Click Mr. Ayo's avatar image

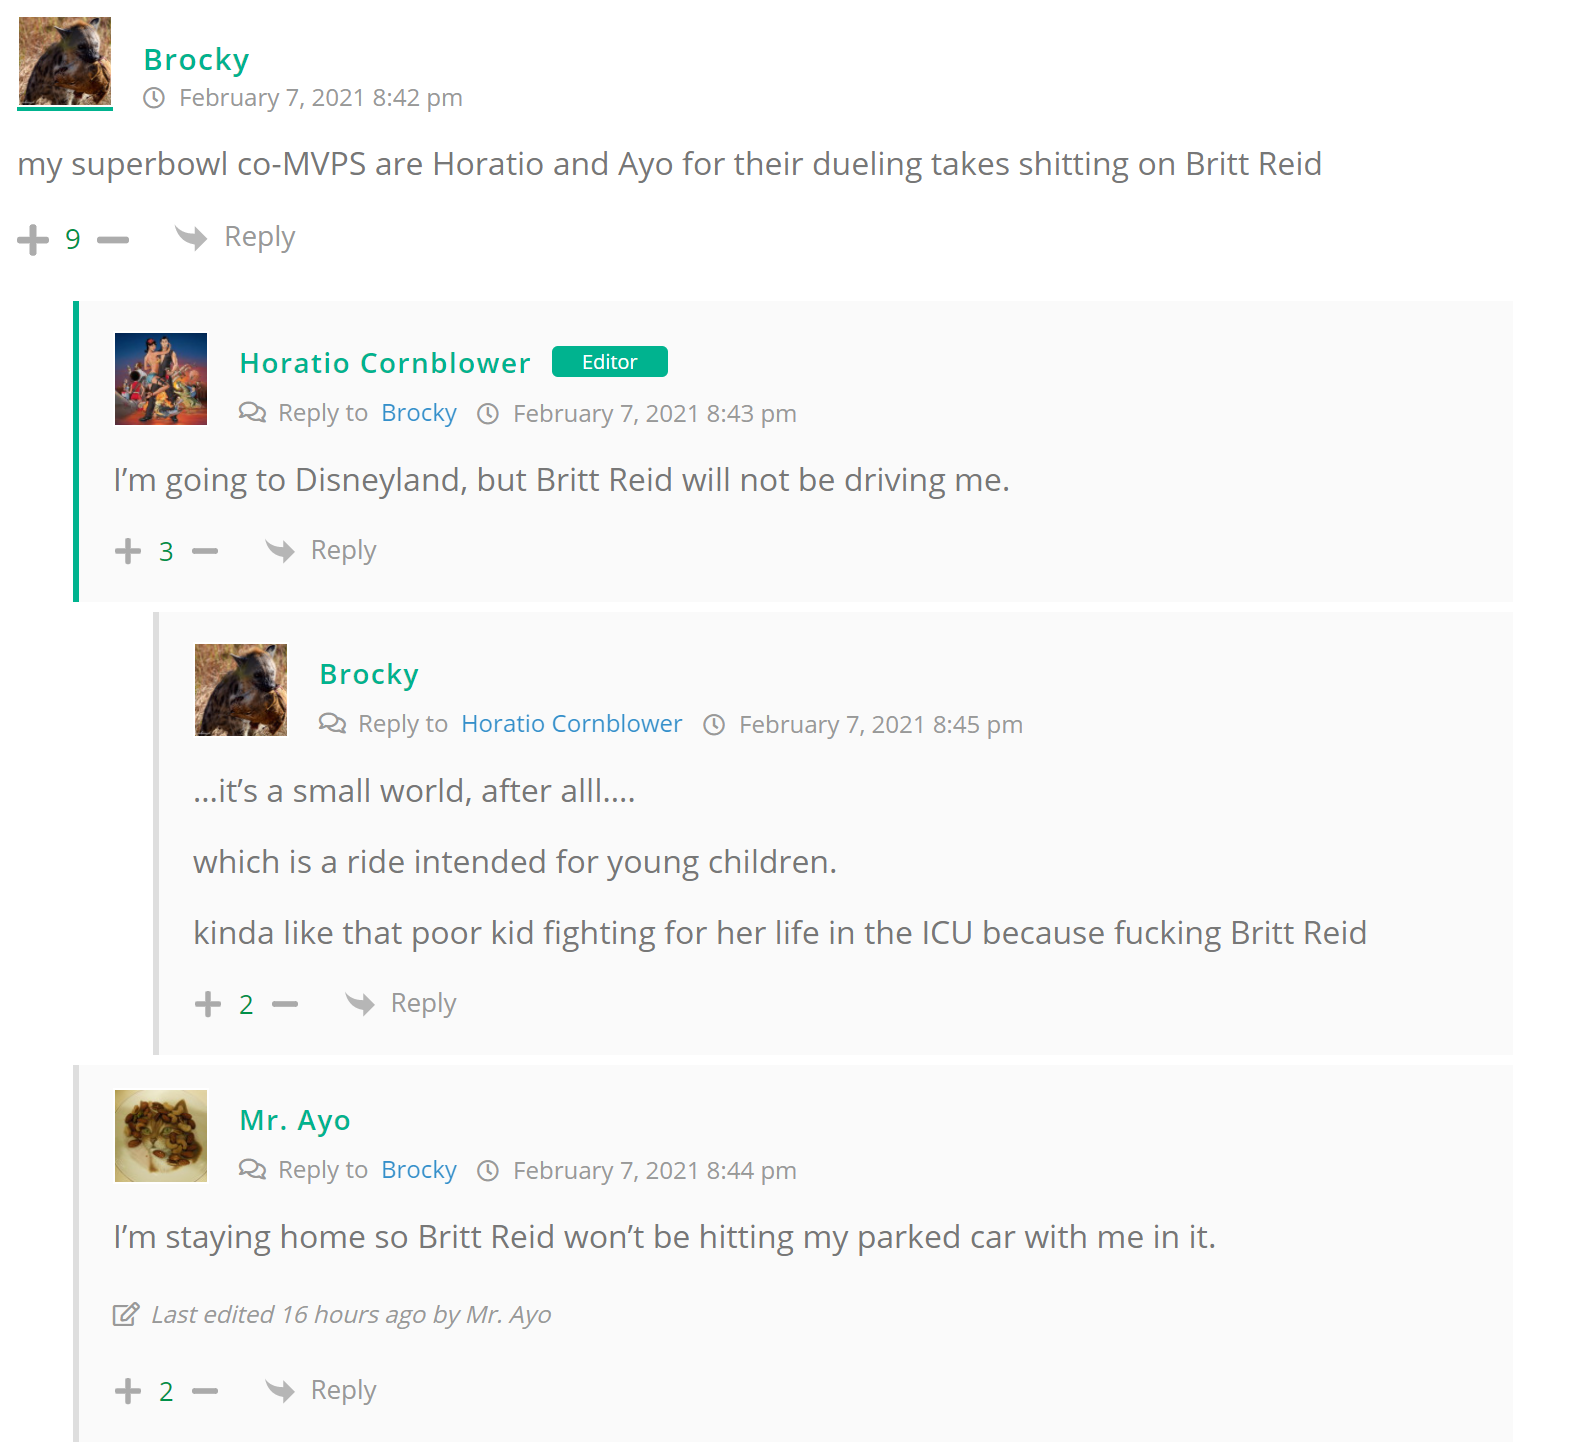(161, 1136)
